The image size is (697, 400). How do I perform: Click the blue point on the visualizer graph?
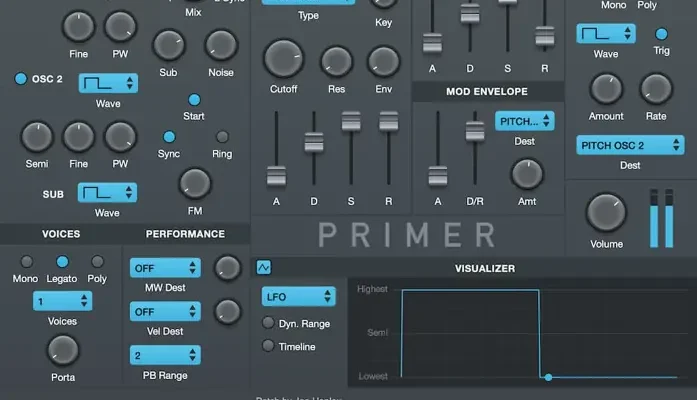(548, 377)
